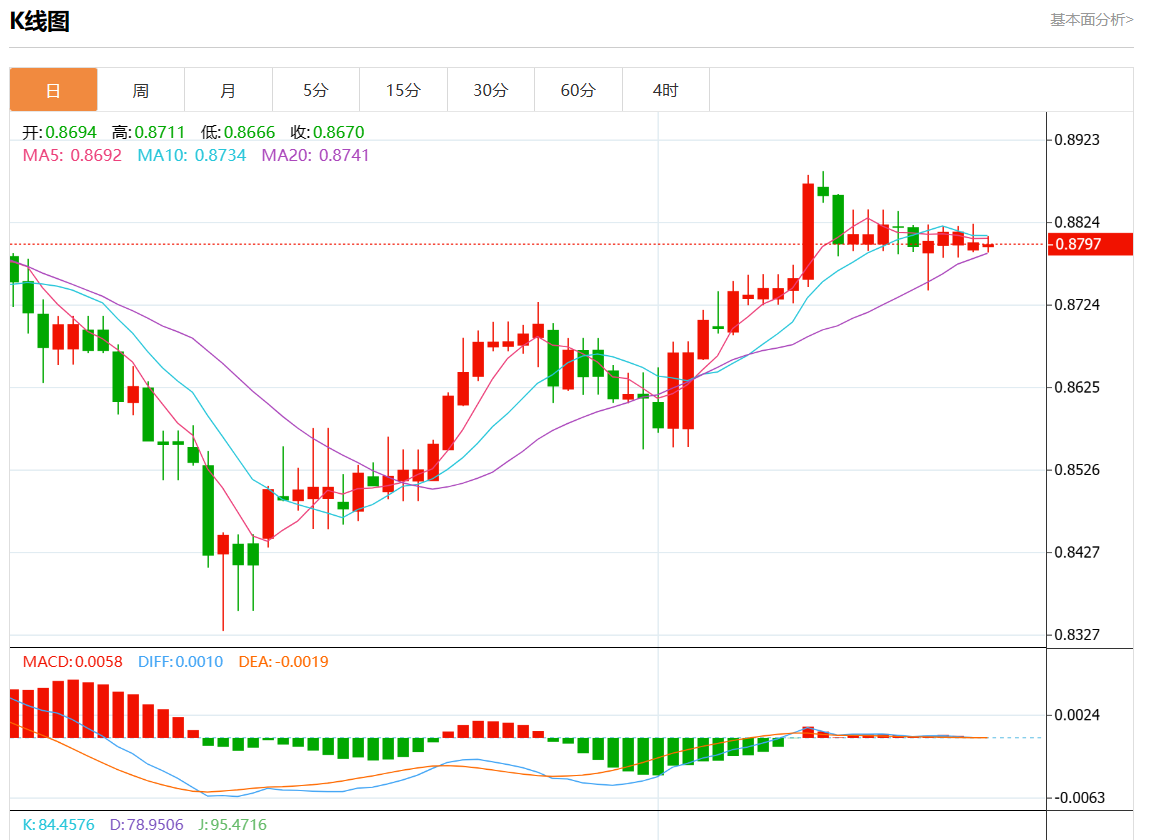This screenshot has width=1165, height=840.
Task: Select the 周 weekly chart tab
Action: [141, 90]
